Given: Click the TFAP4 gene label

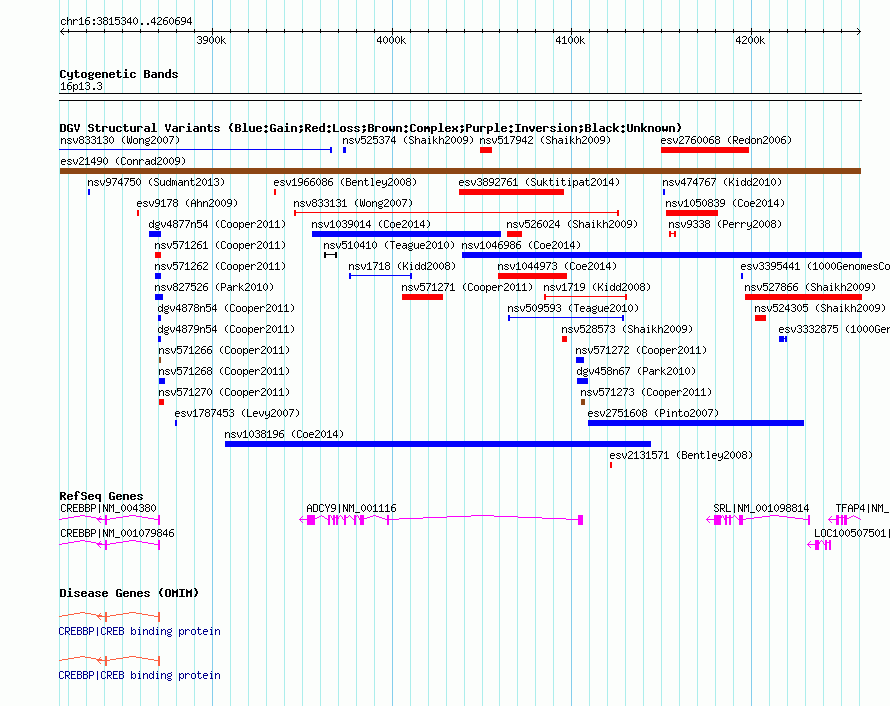Looking at the screenshot, I should (x=862, y=508).
